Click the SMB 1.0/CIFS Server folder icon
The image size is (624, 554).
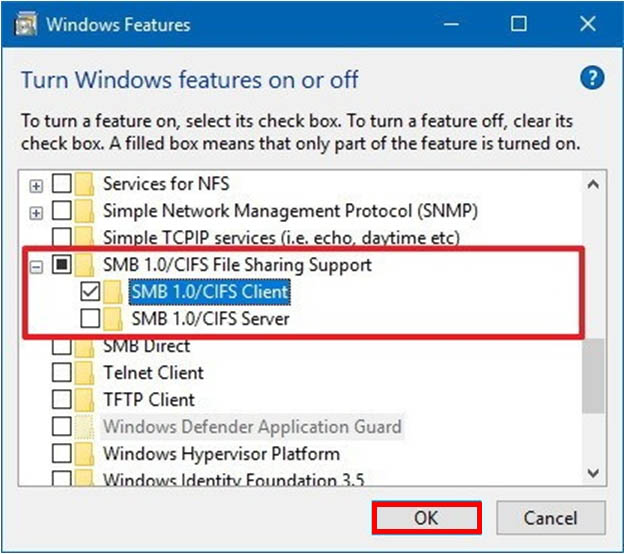(x=116, y=319)
